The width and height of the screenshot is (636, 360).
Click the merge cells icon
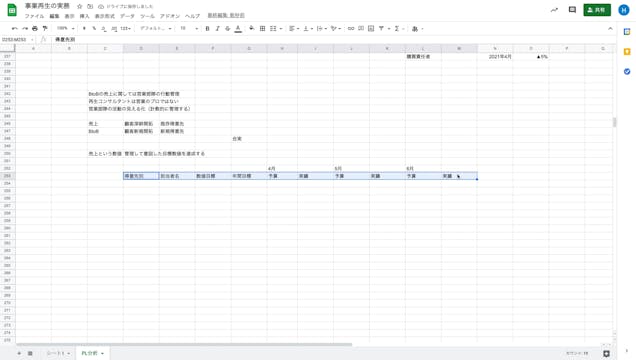point(273,28)
